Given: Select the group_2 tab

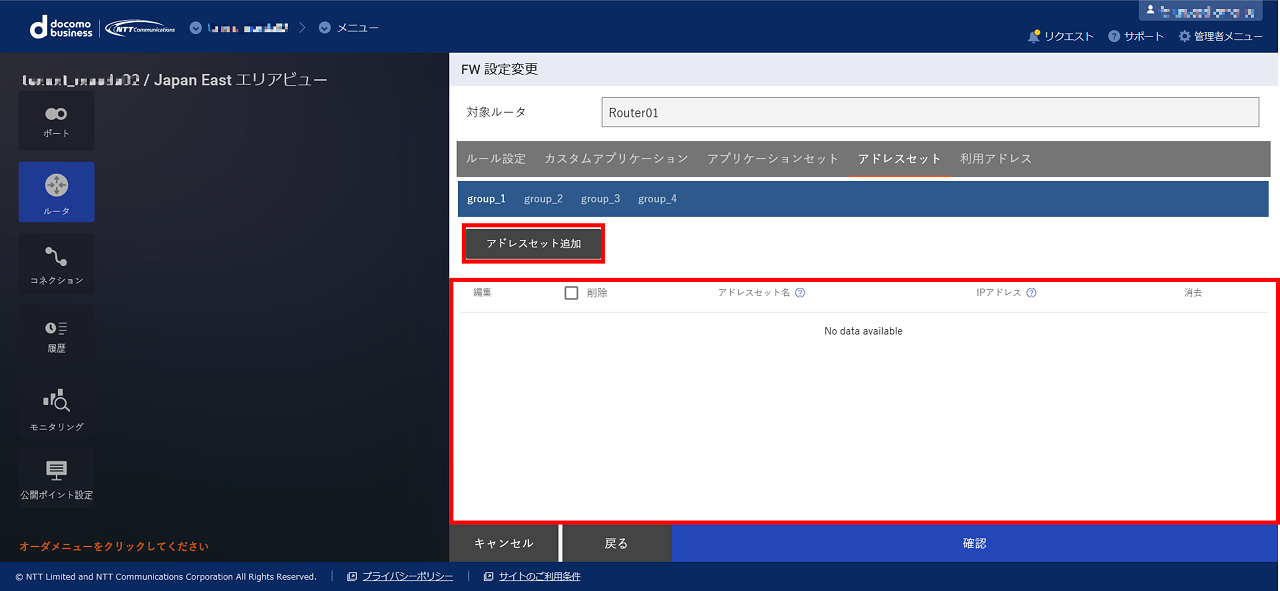Looking at the screenshot, I should [543, 199].
